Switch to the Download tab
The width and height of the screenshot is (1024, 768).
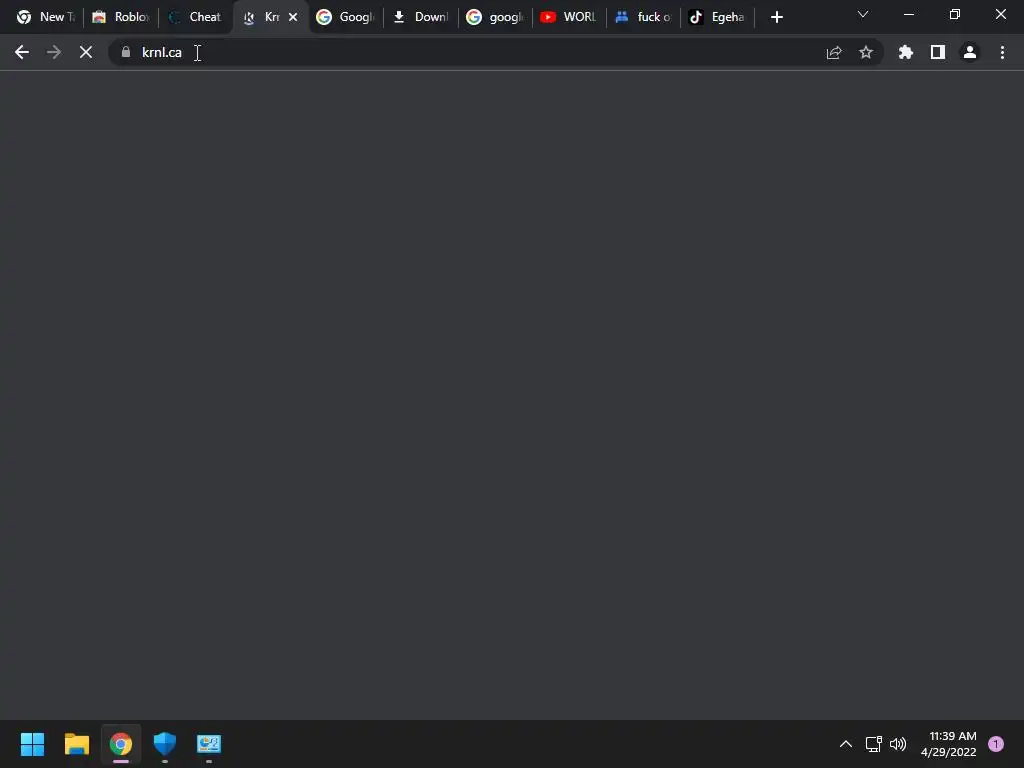421,17
